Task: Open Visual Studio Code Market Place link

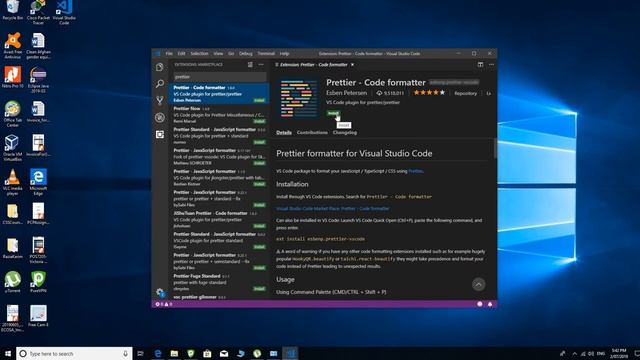Action: (x=333, y=209)
